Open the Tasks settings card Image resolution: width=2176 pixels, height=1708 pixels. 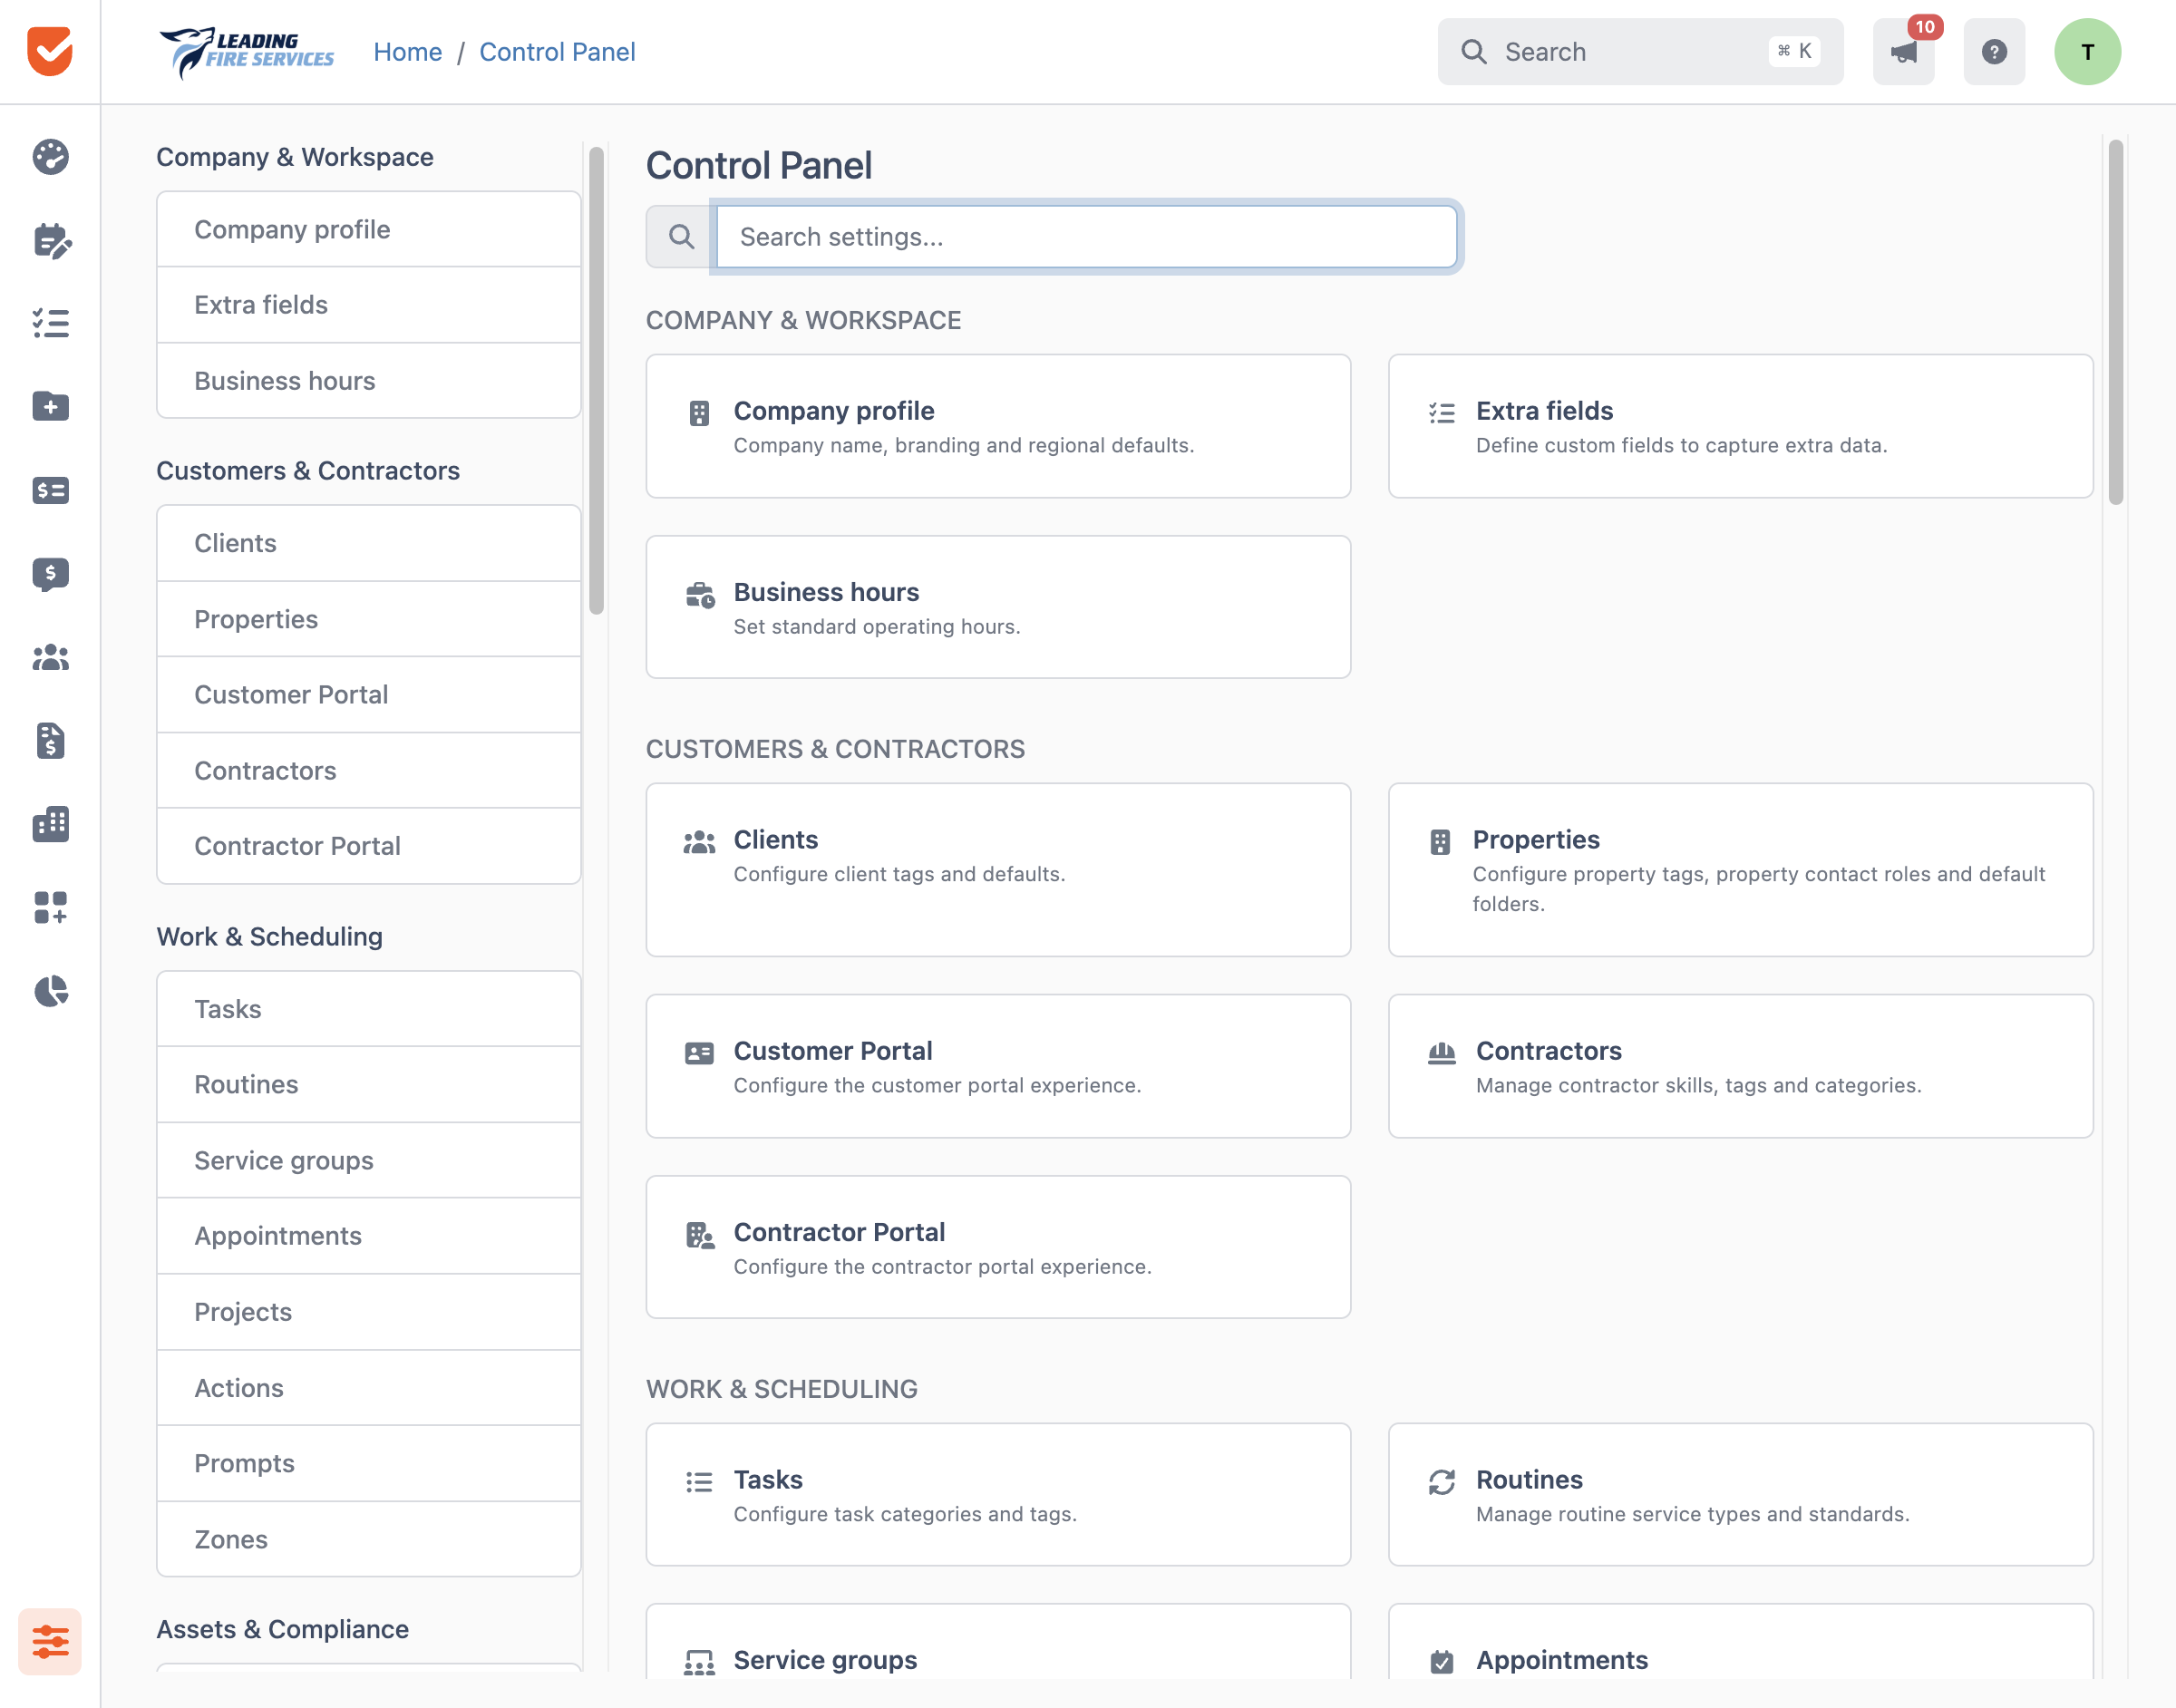(x=998, y=1495)
